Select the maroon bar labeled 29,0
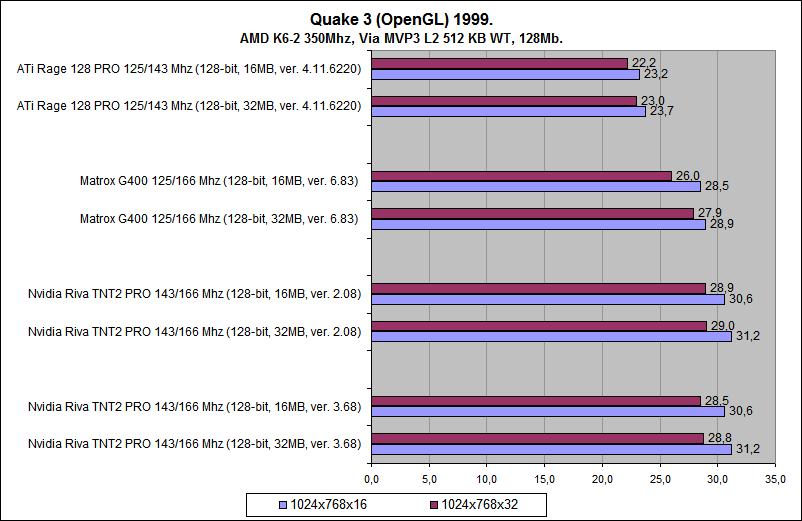This screenshot has width=802, height=521. [539, 326]
